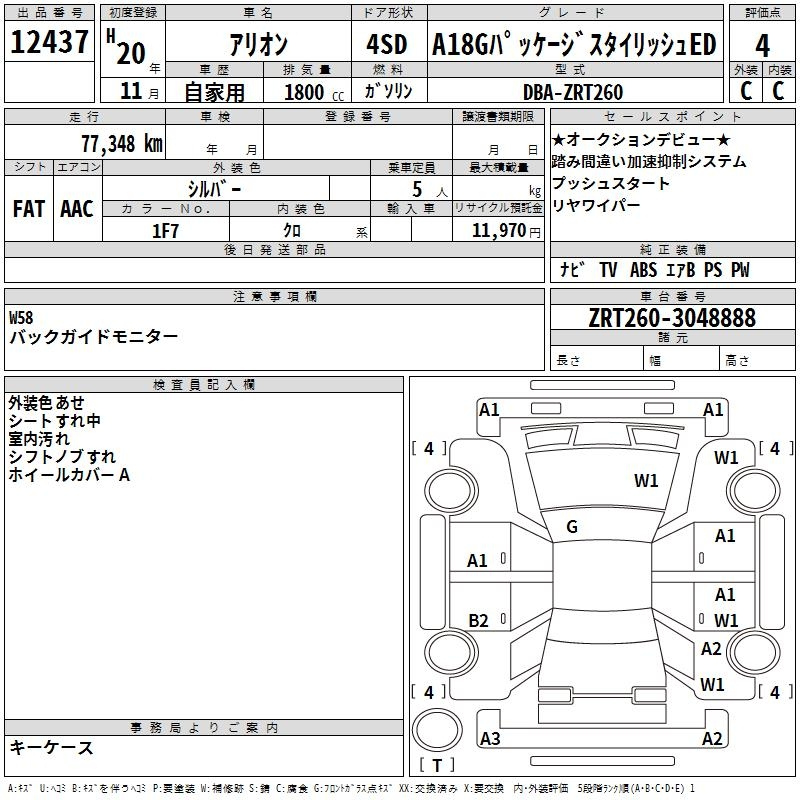Select the recycle deposit amount 11,970
Image resolution: width=800 pixels, height=800 pixels.
pyautogui.click(x=498, y=230)
